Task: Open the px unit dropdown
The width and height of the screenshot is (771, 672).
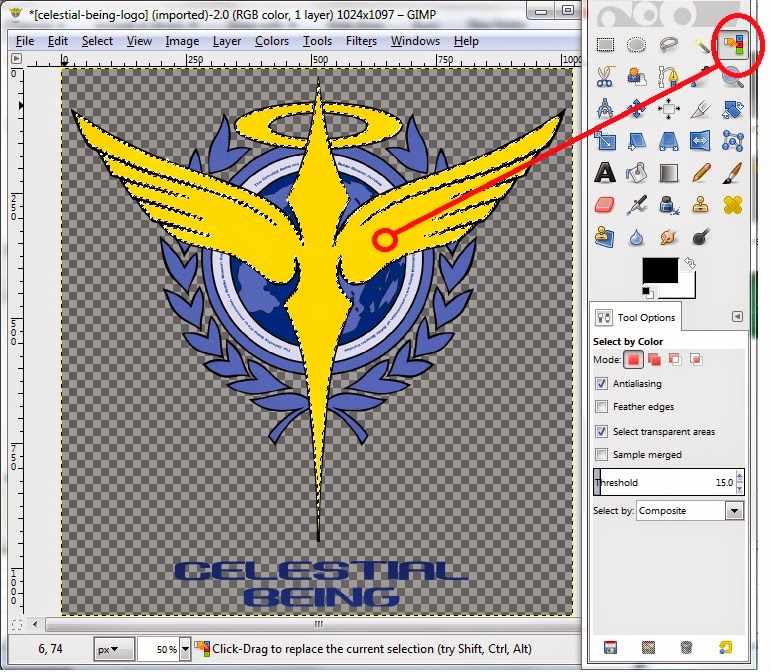Action: pyautogui.click(x=114, y=649)
